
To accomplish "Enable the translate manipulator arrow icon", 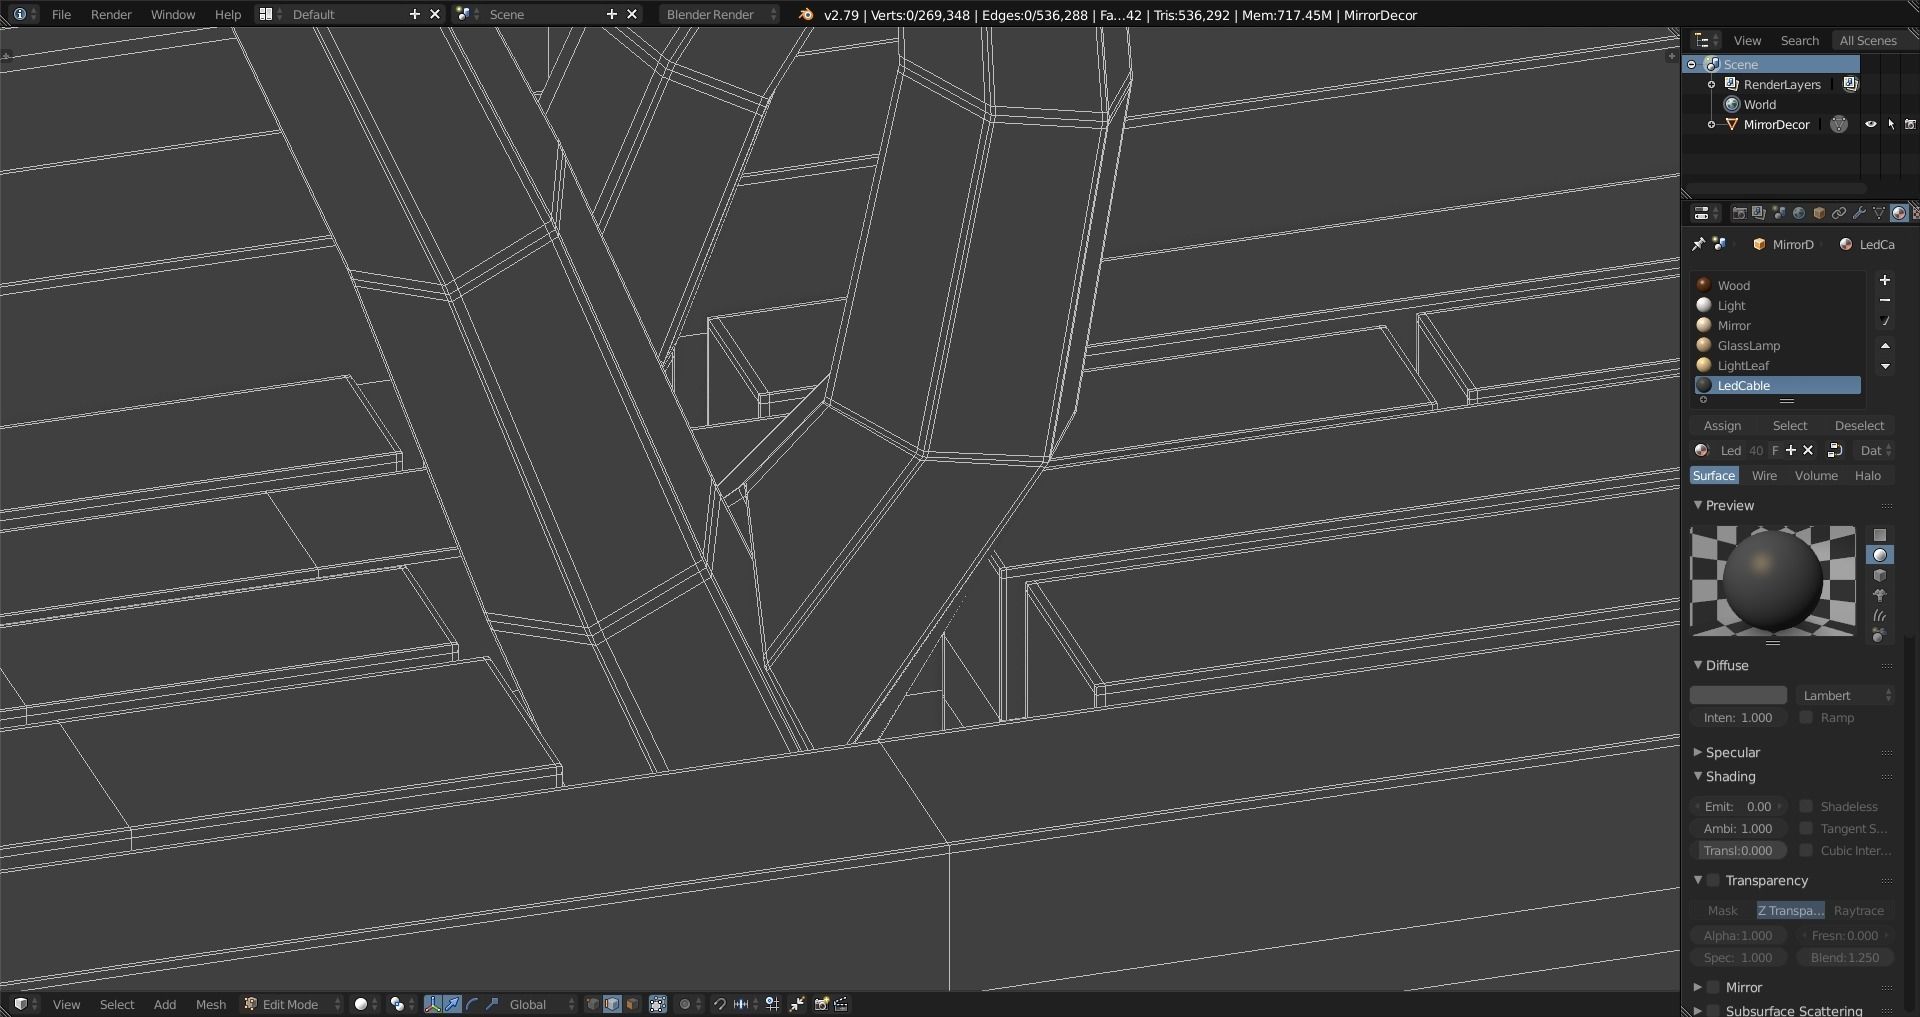I will click(x=452, y=1004).
